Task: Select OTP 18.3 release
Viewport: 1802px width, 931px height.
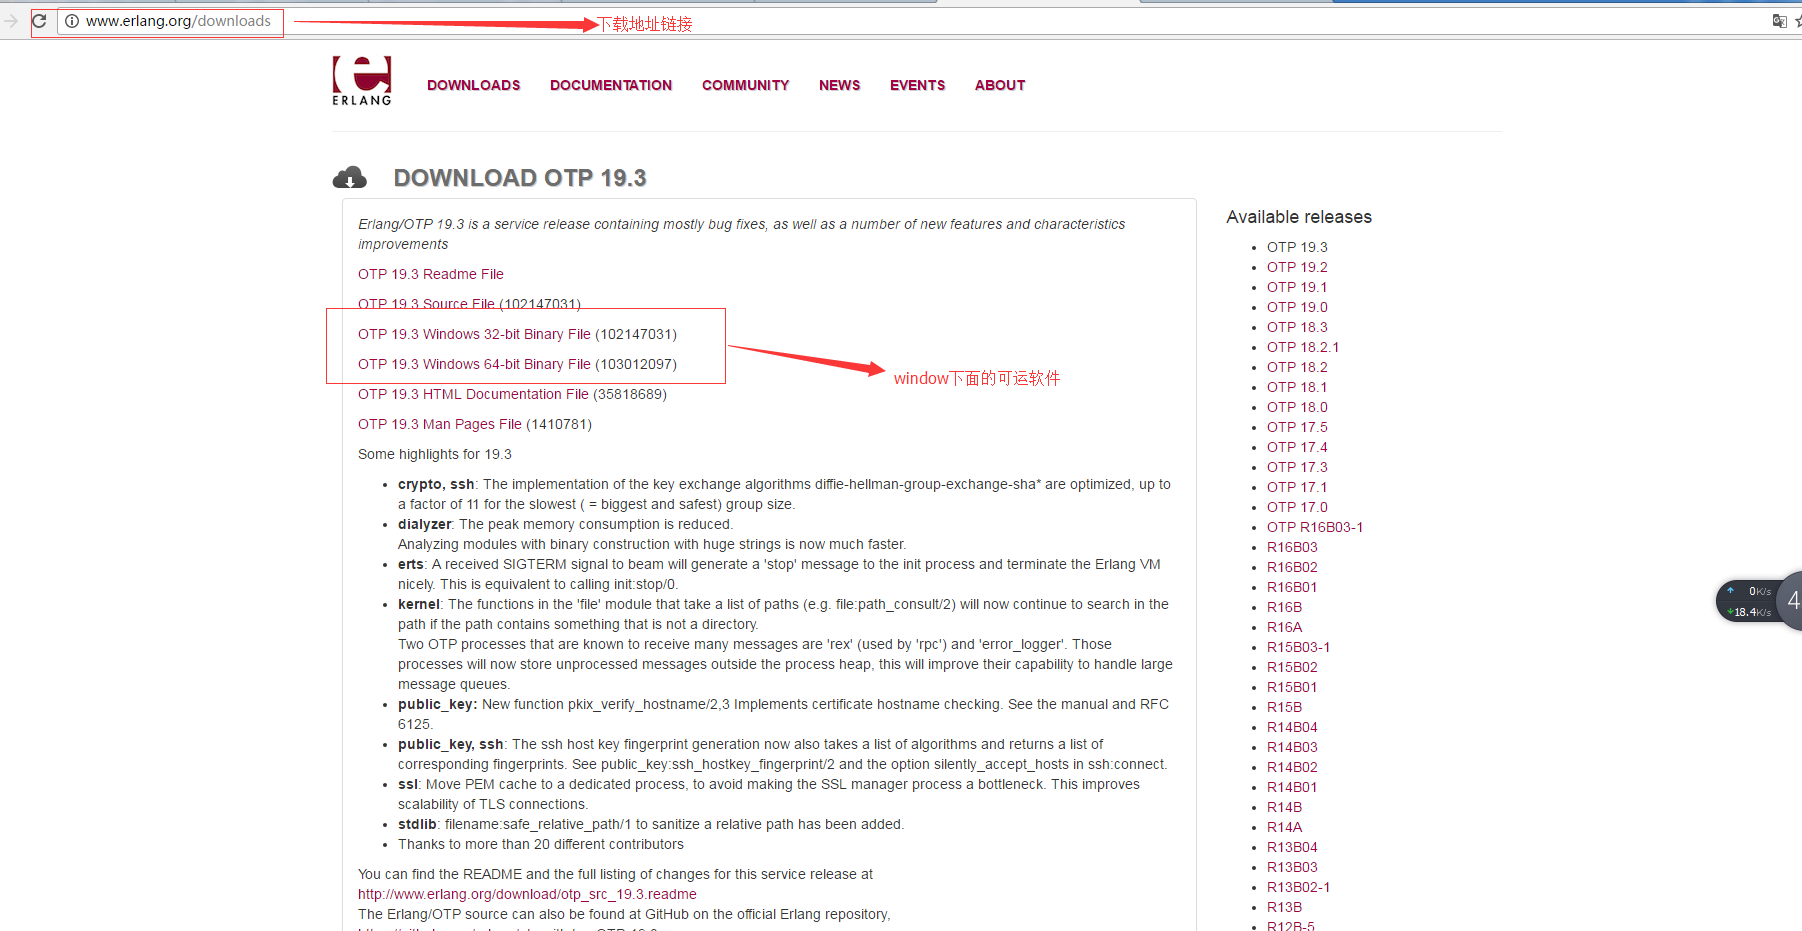Action: point(1297,327)
